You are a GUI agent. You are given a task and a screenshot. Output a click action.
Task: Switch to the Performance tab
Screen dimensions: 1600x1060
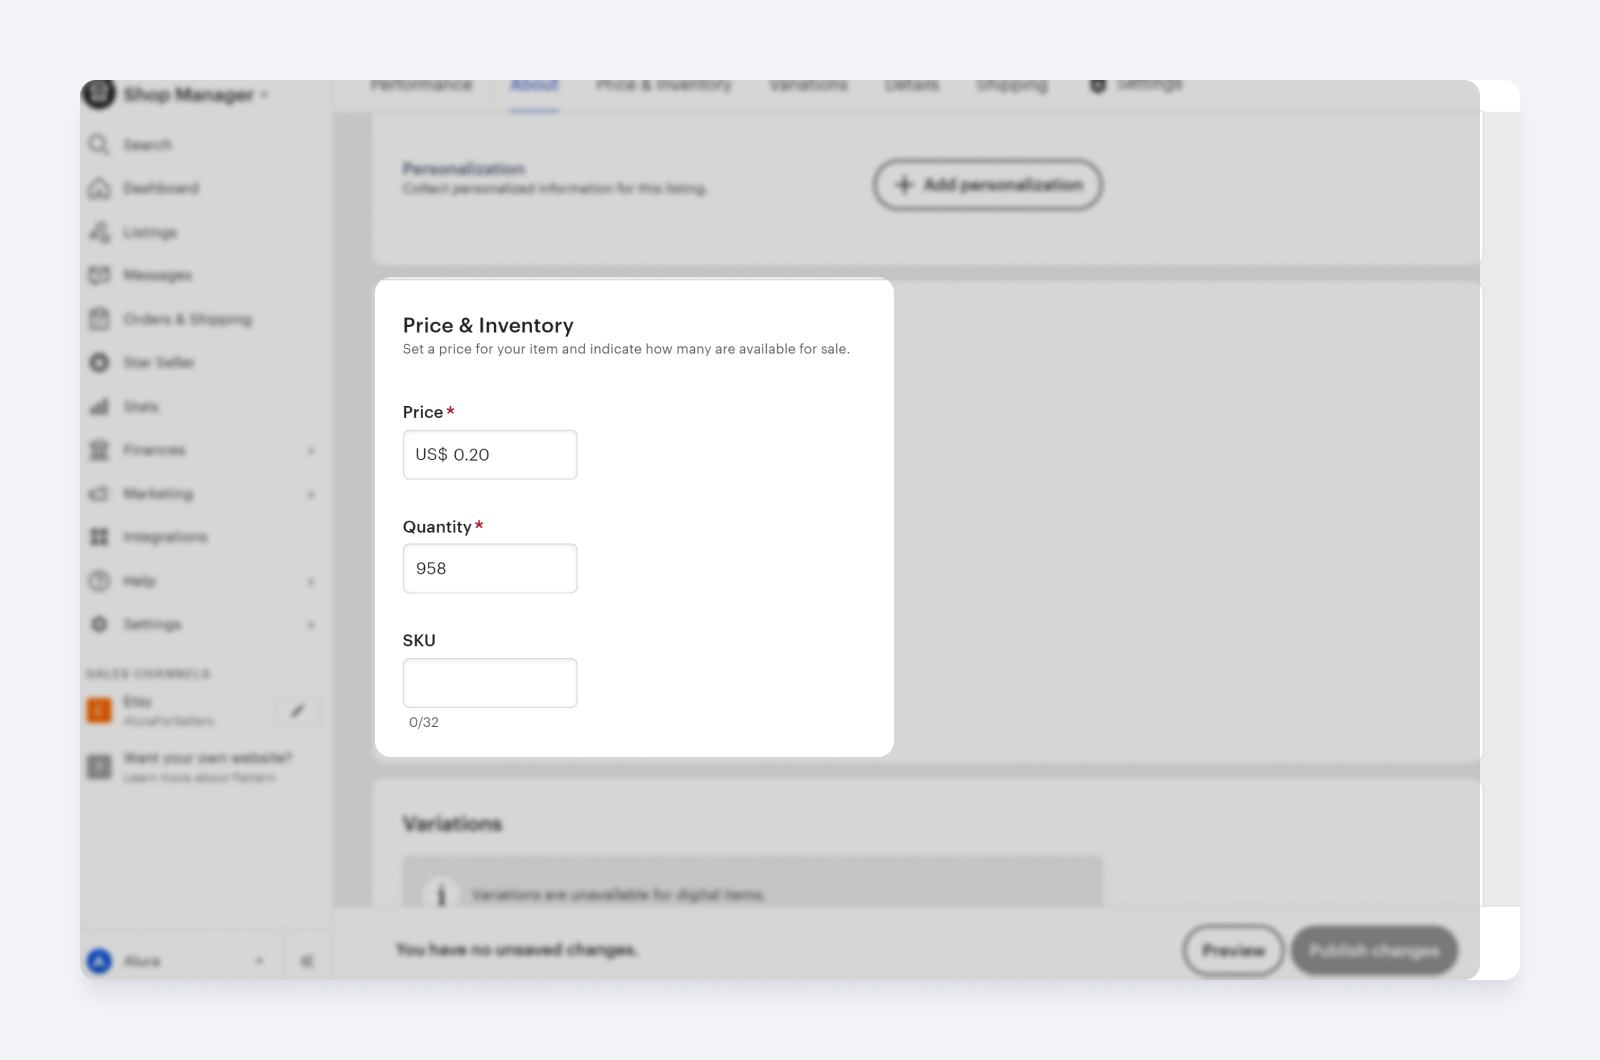click(421, 86)
